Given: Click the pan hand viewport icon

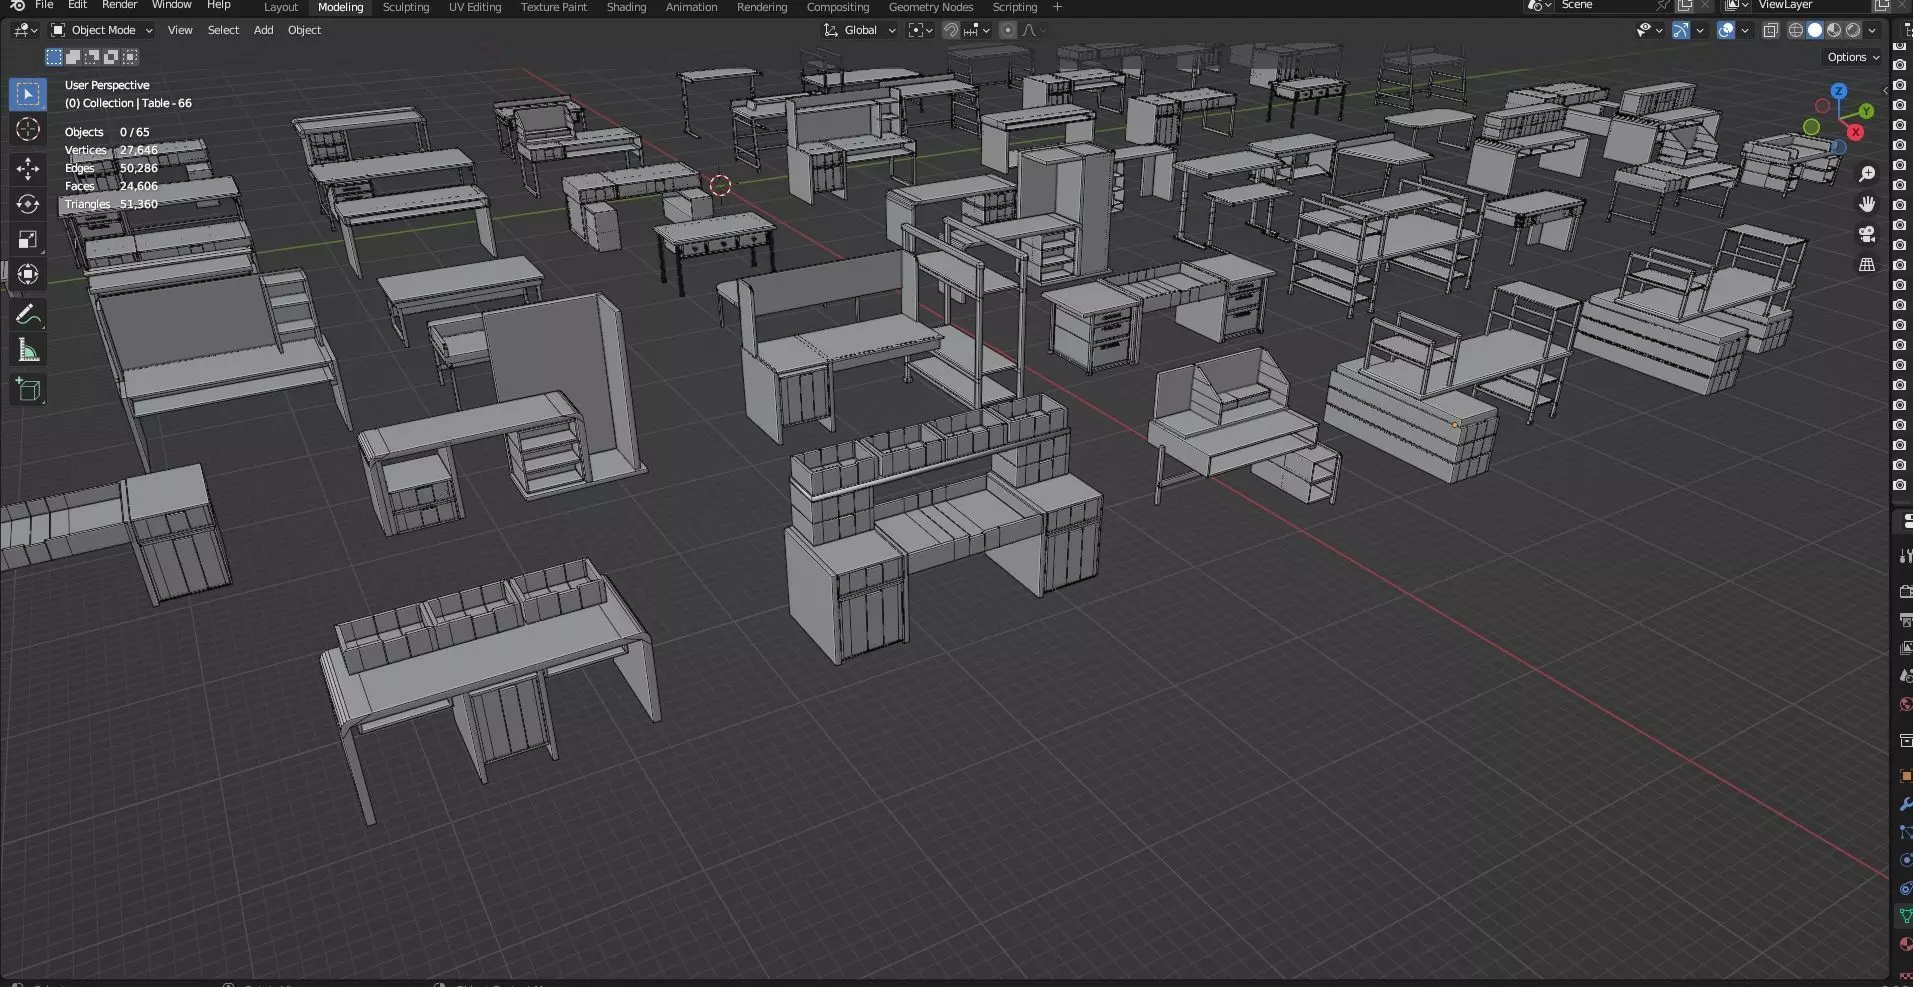Looking at the screenshot, I should click(x=1867, y=204).
